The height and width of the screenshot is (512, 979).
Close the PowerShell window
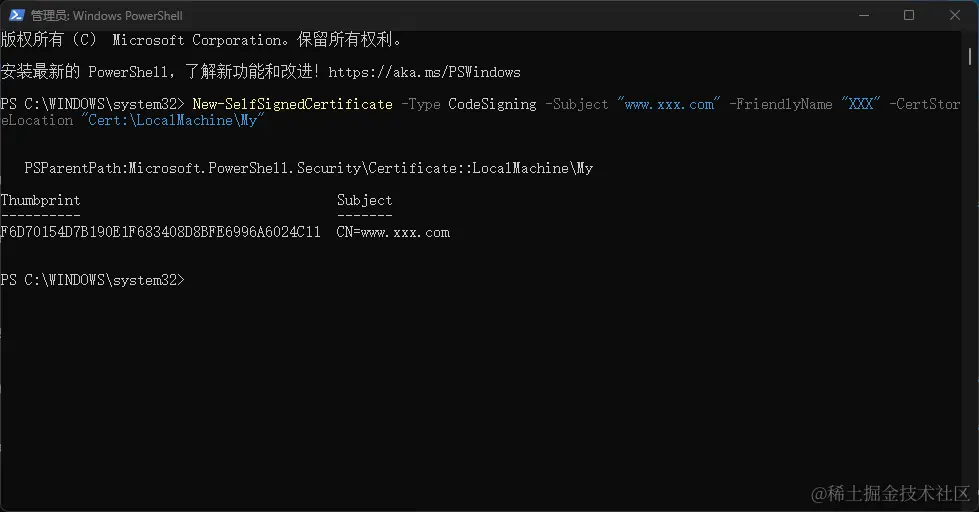tap(954, 15)
